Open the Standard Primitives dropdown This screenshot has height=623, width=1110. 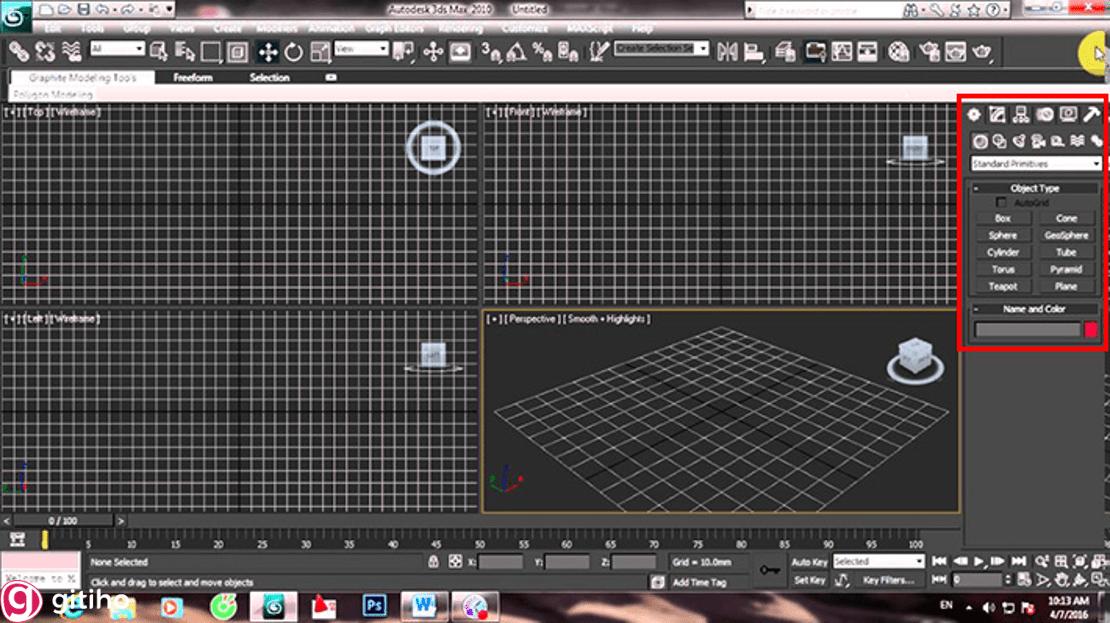tap(1033, 163)
